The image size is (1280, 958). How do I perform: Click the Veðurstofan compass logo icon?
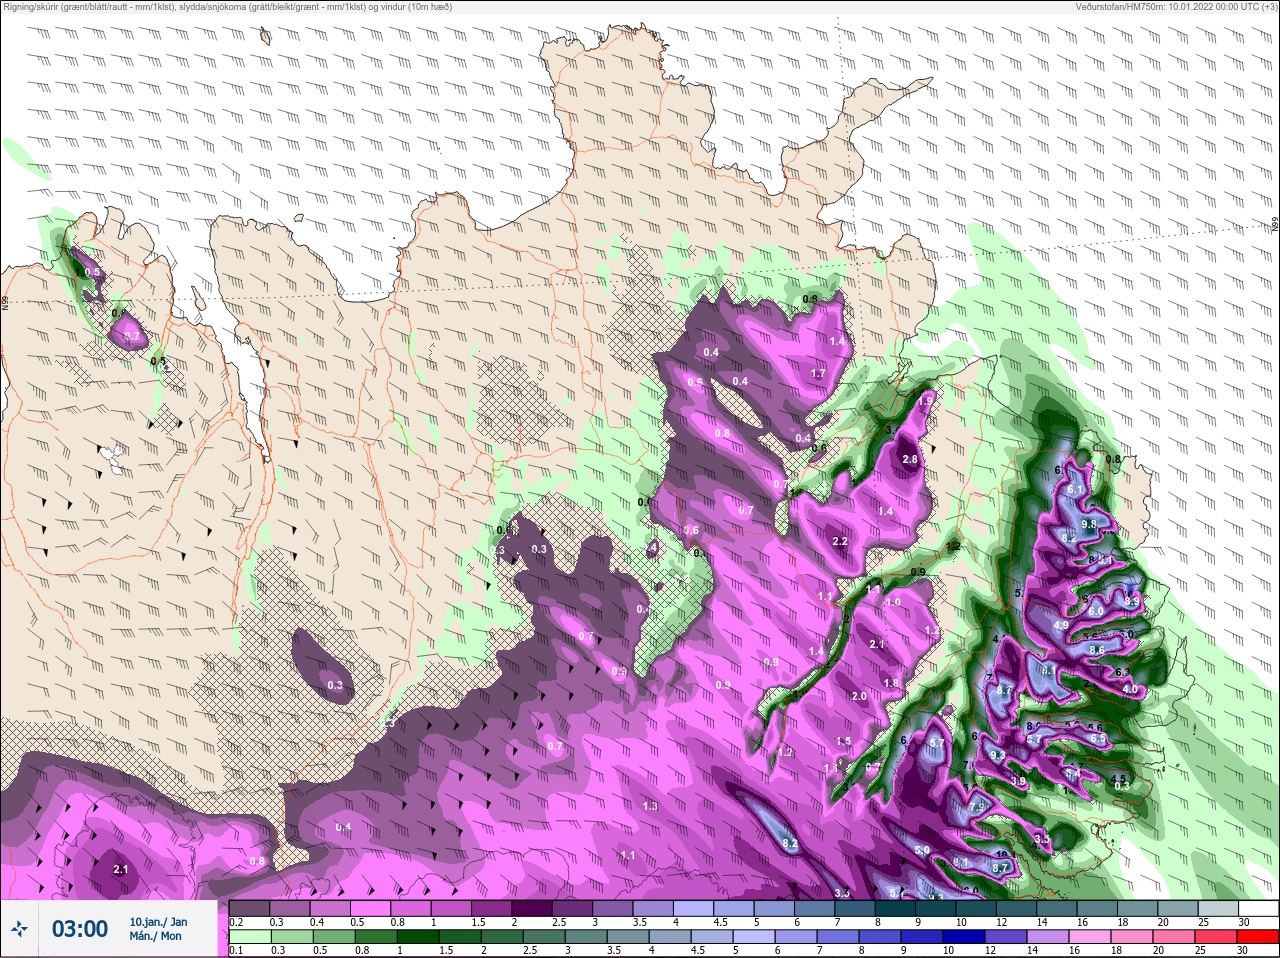(x=20, y=930)
